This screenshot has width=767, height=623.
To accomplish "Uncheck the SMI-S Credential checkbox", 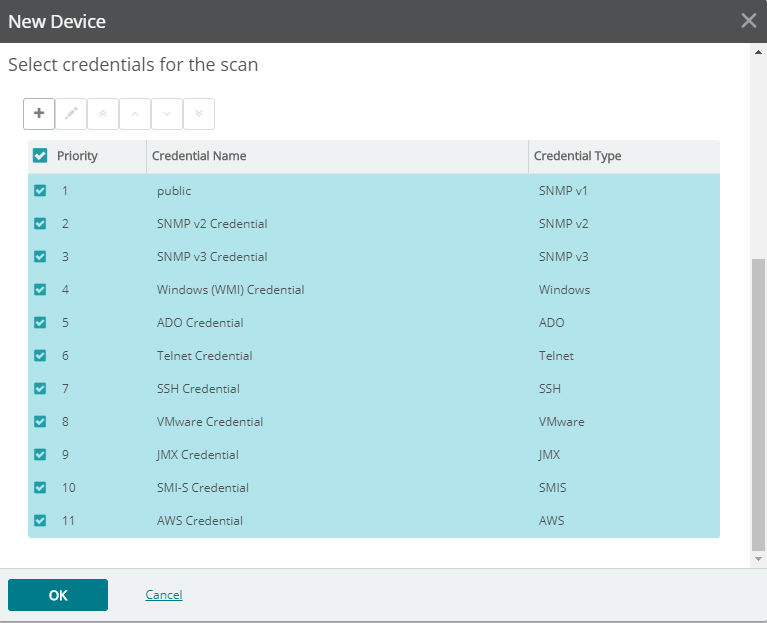I will coord(40,488).
